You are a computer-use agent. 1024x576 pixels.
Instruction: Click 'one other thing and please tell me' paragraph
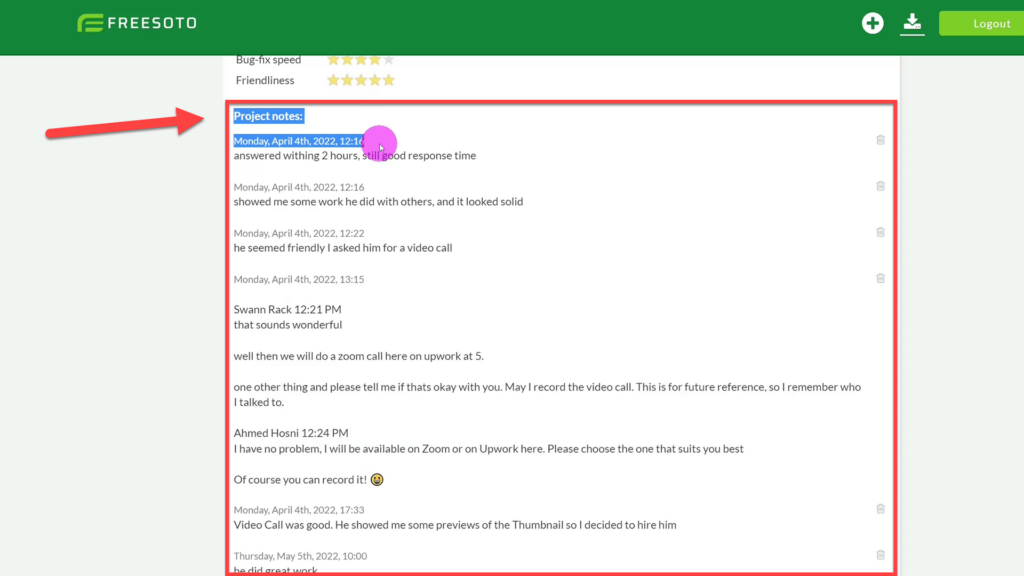(547, 394)
